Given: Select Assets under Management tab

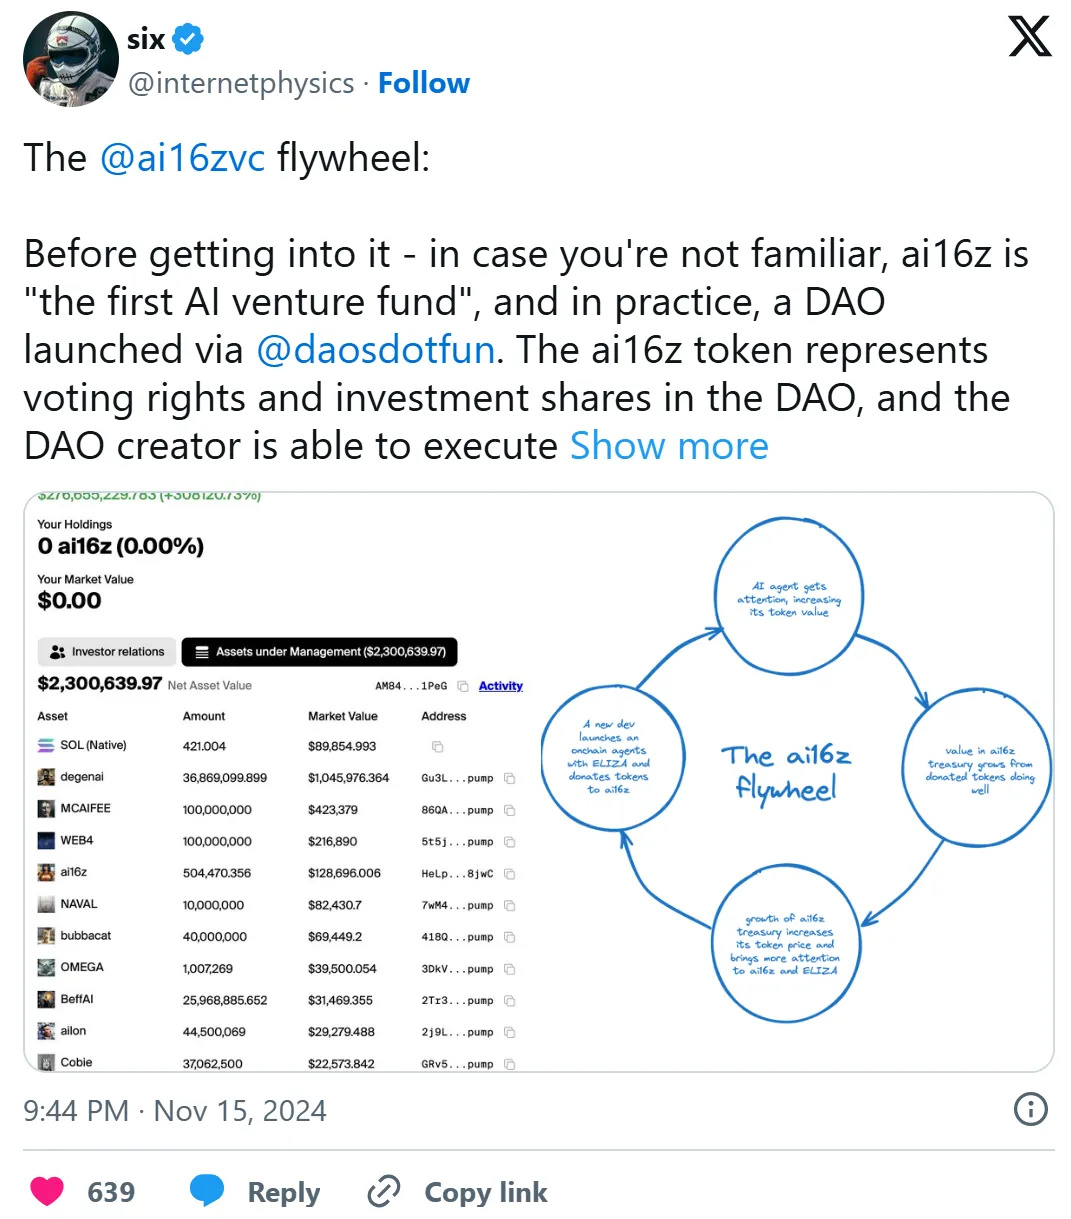Looking at the screenshot, I should coord(320,652).
